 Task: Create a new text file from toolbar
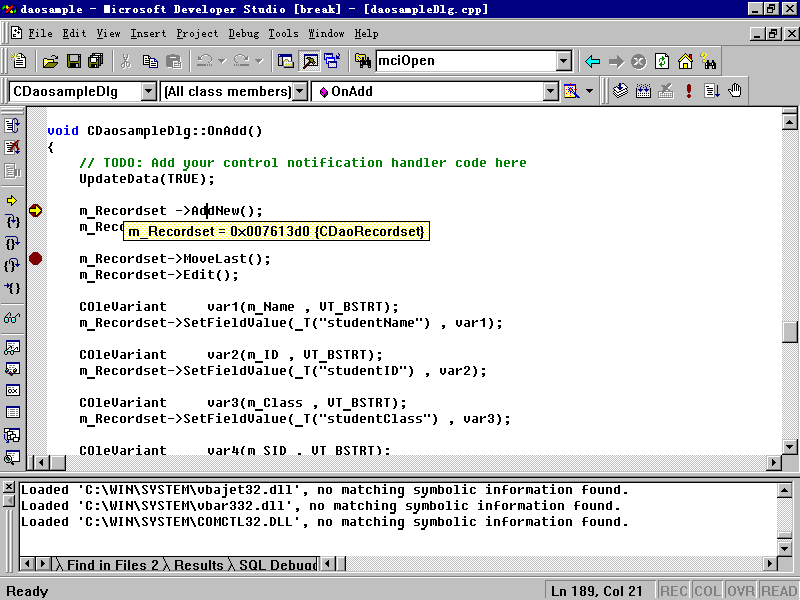click(19, 61)
